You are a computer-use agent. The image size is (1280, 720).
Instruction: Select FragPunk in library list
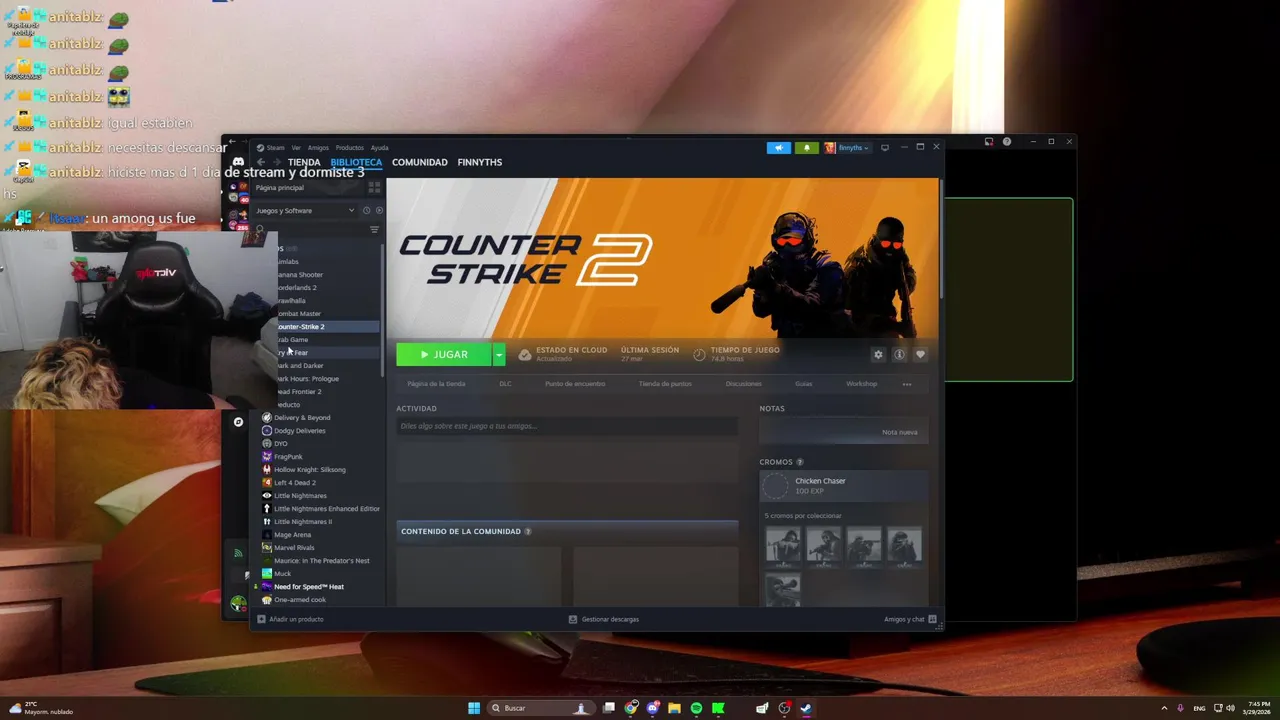[x=288, y=457]
